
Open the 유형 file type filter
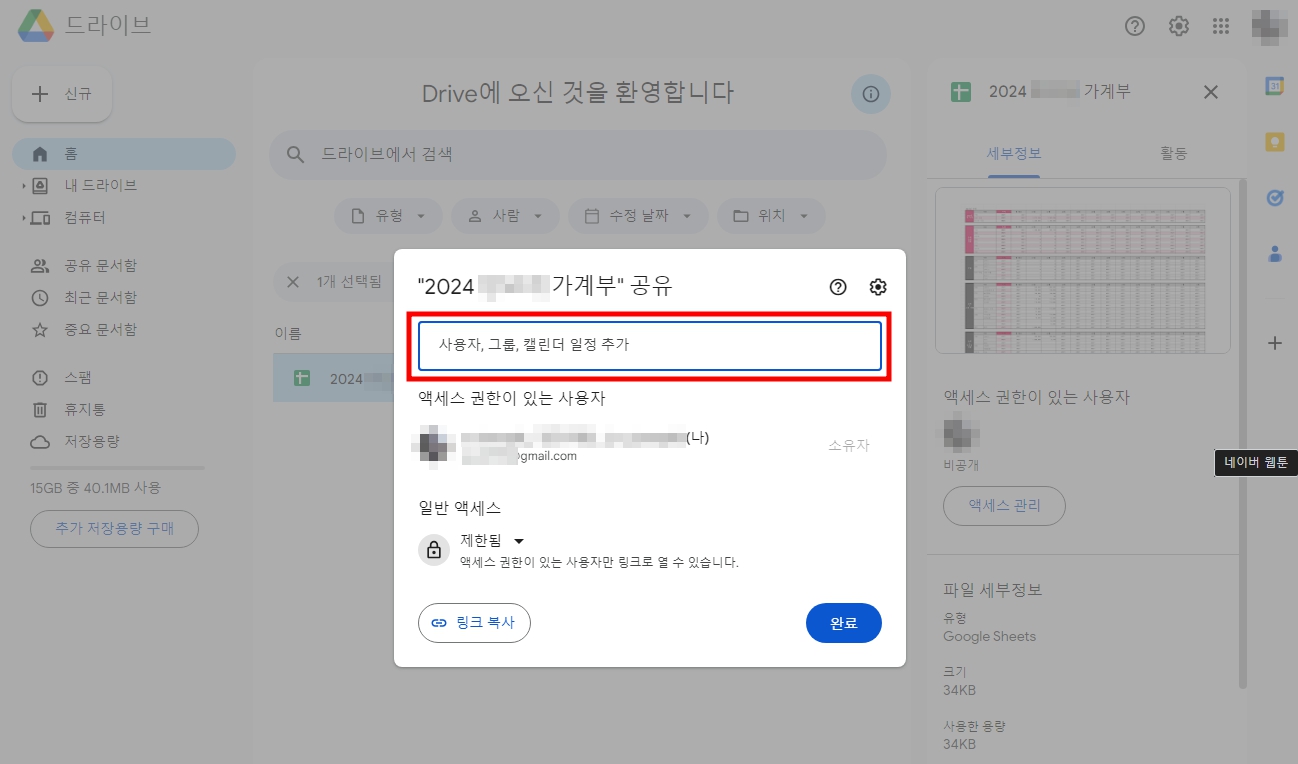[388, 215]
